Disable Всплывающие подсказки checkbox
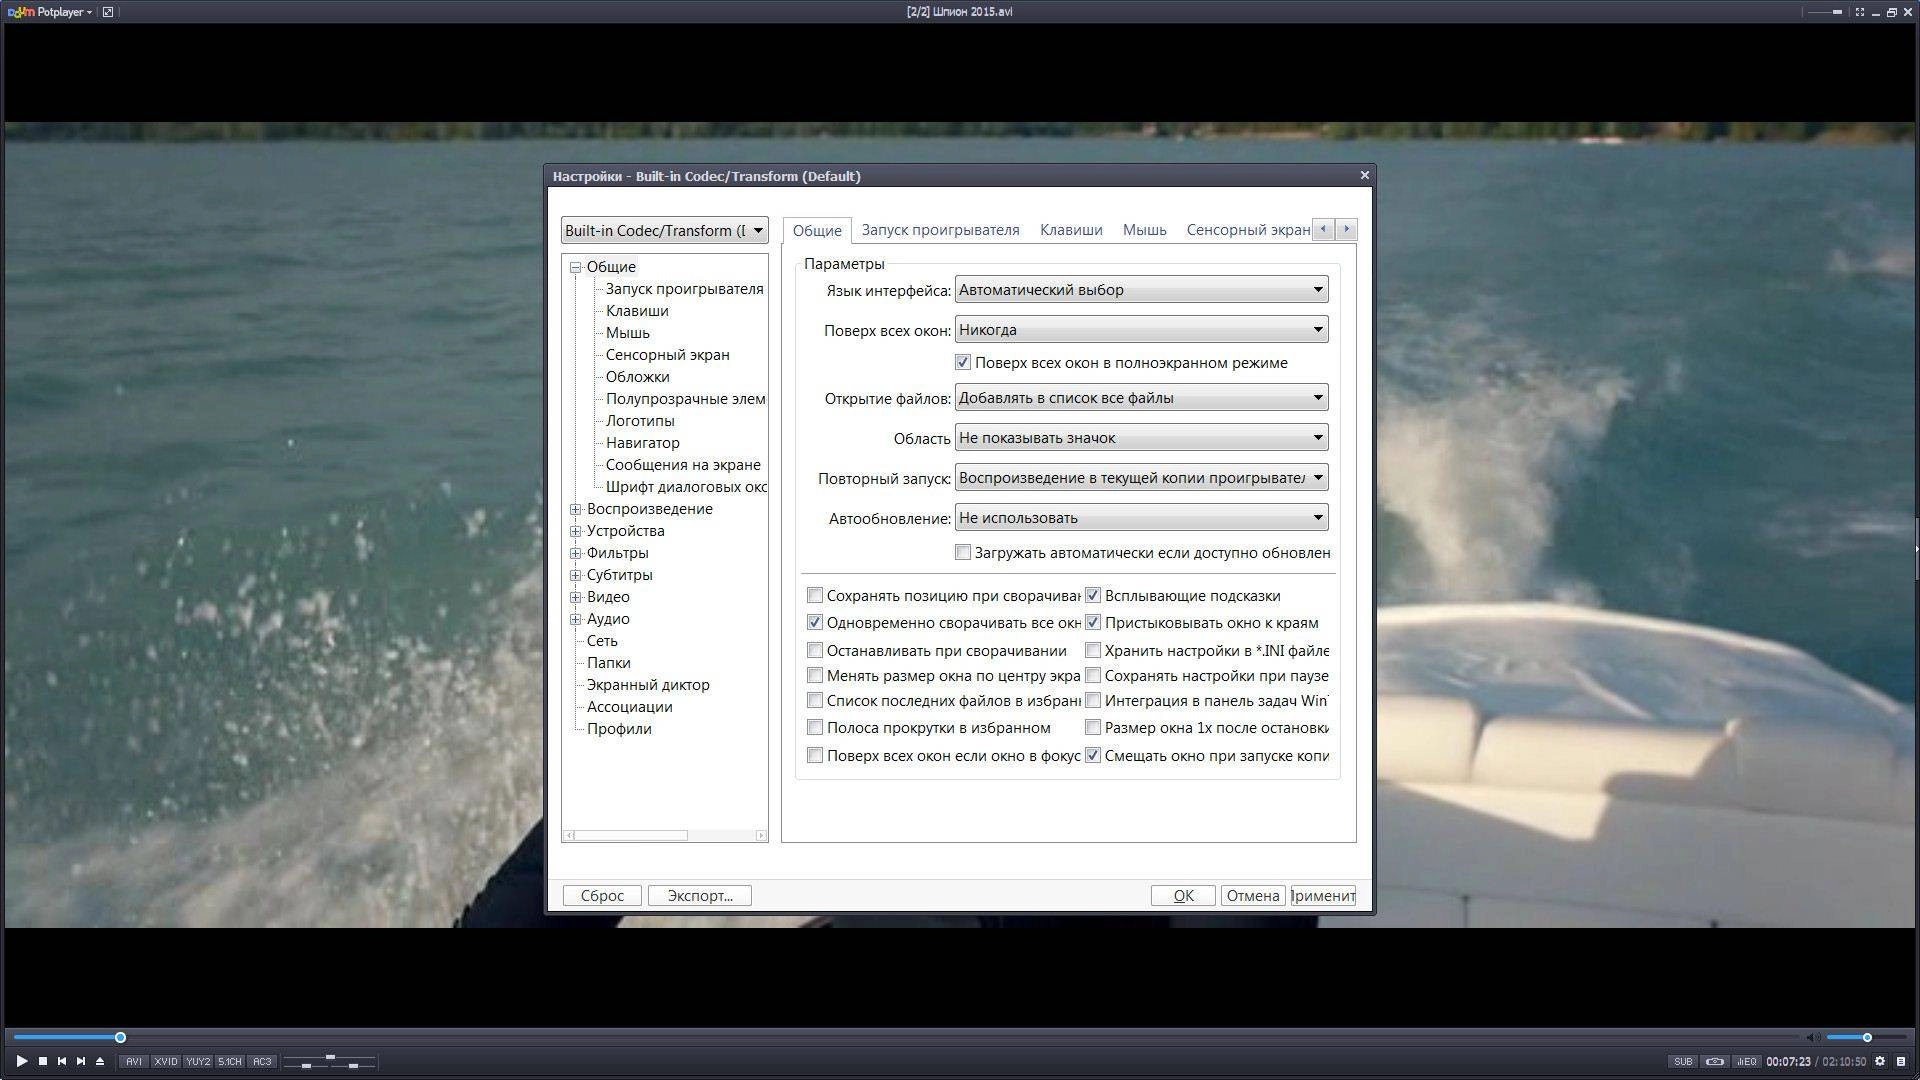 click(x=1093, y=596)
